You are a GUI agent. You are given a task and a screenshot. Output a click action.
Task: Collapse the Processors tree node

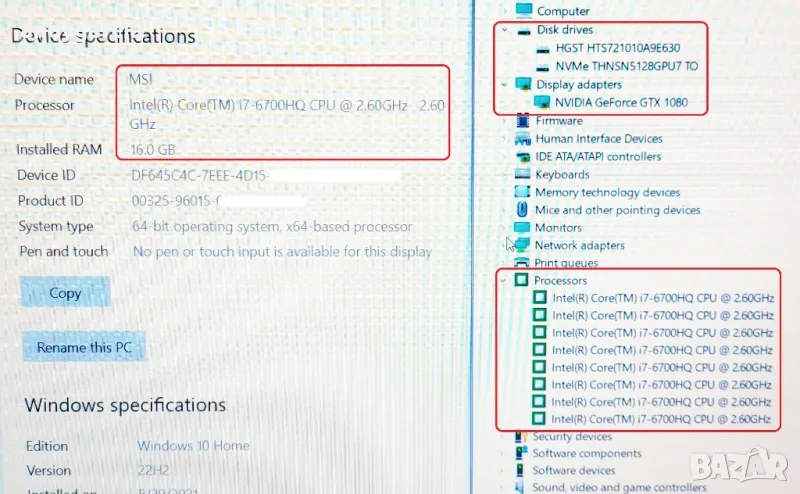pos(504,280)
